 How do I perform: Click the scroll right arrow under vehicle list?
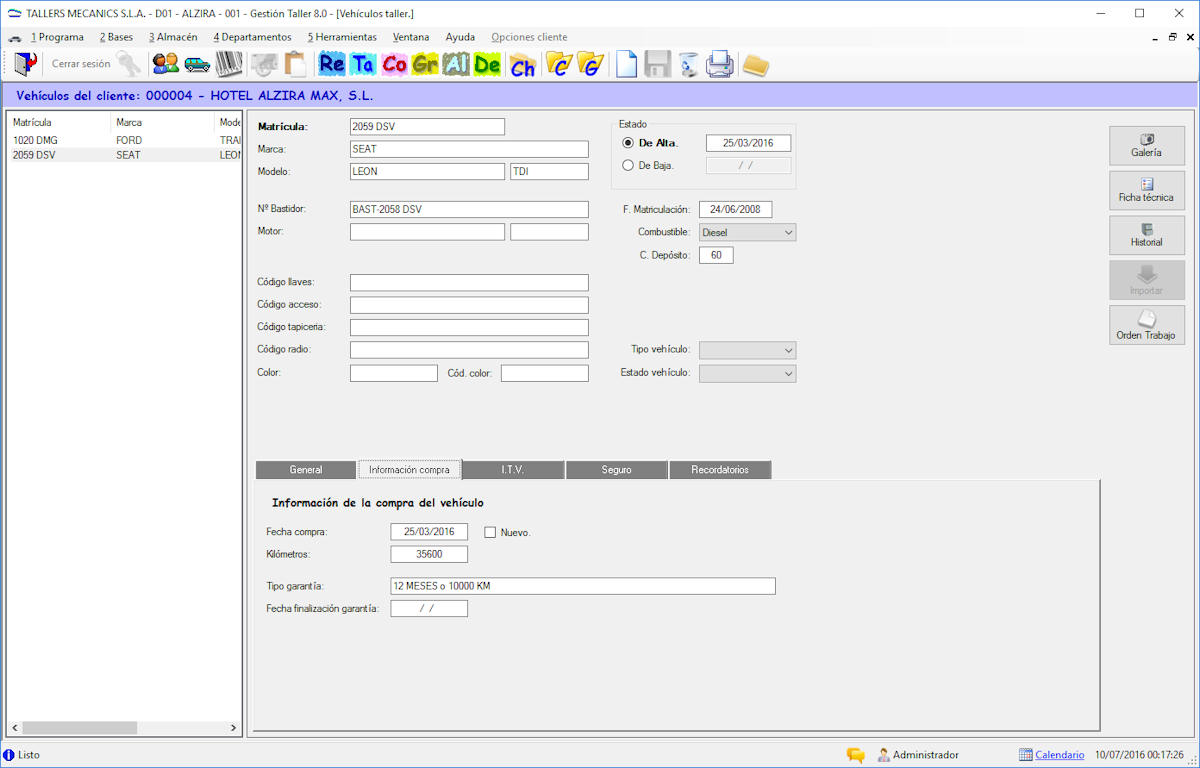(x=234, y=728)
